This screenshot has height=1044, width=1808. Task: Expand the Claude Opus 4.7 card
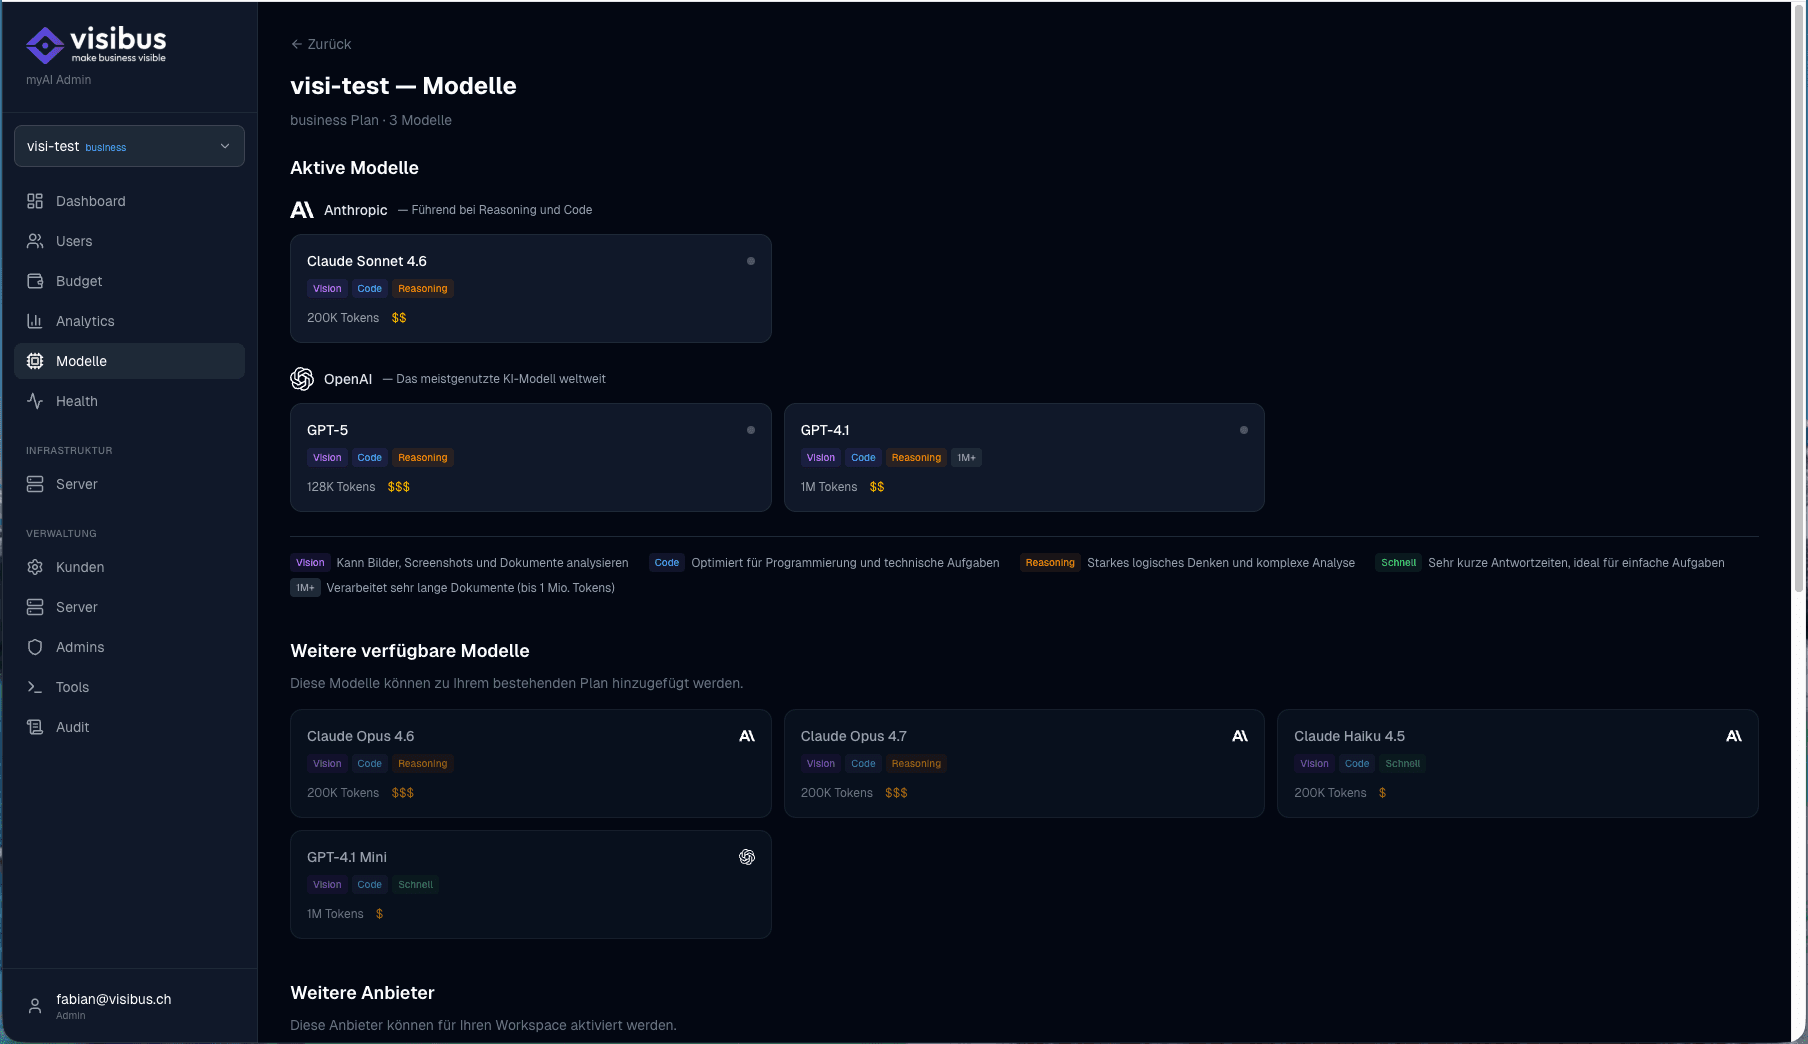tap(1023, 764)
